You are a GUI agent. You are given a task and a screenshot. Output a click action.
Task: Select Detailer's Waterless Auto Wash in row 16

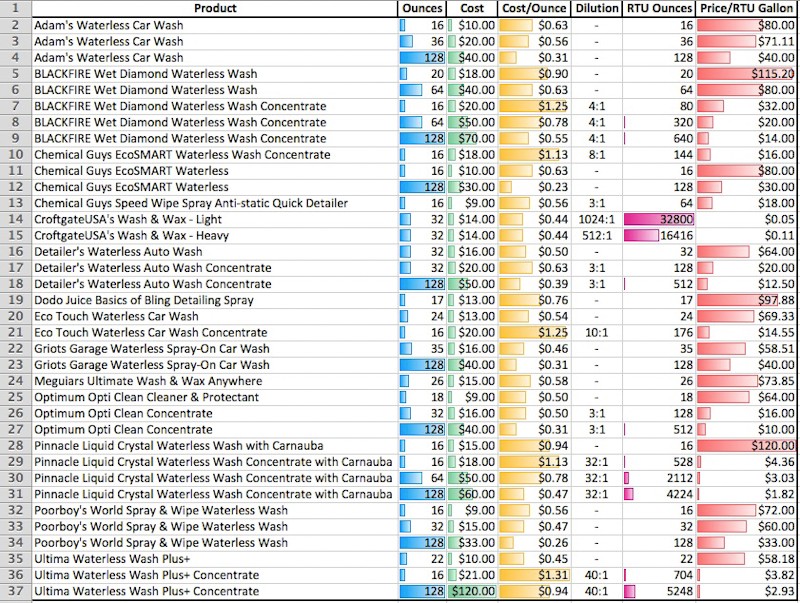click(215, 252)
